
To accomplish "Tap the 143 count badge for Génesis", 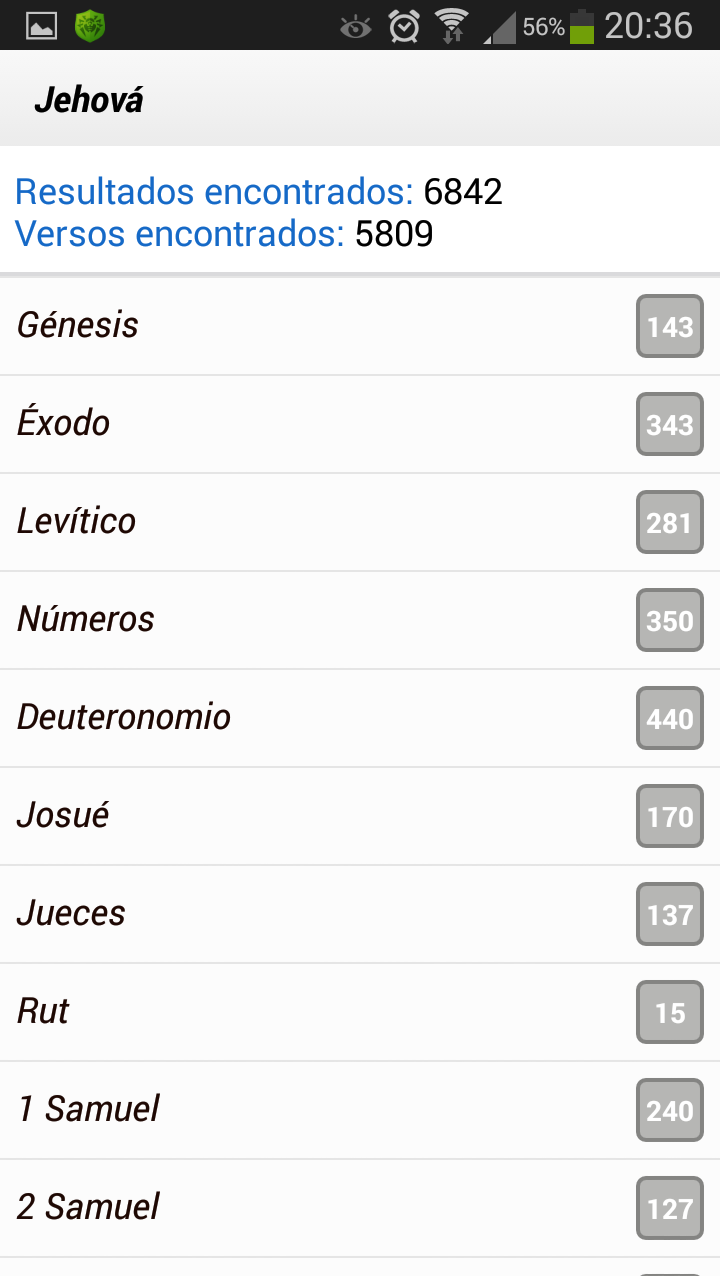I will pyautogui.click(x=670, y=326).
